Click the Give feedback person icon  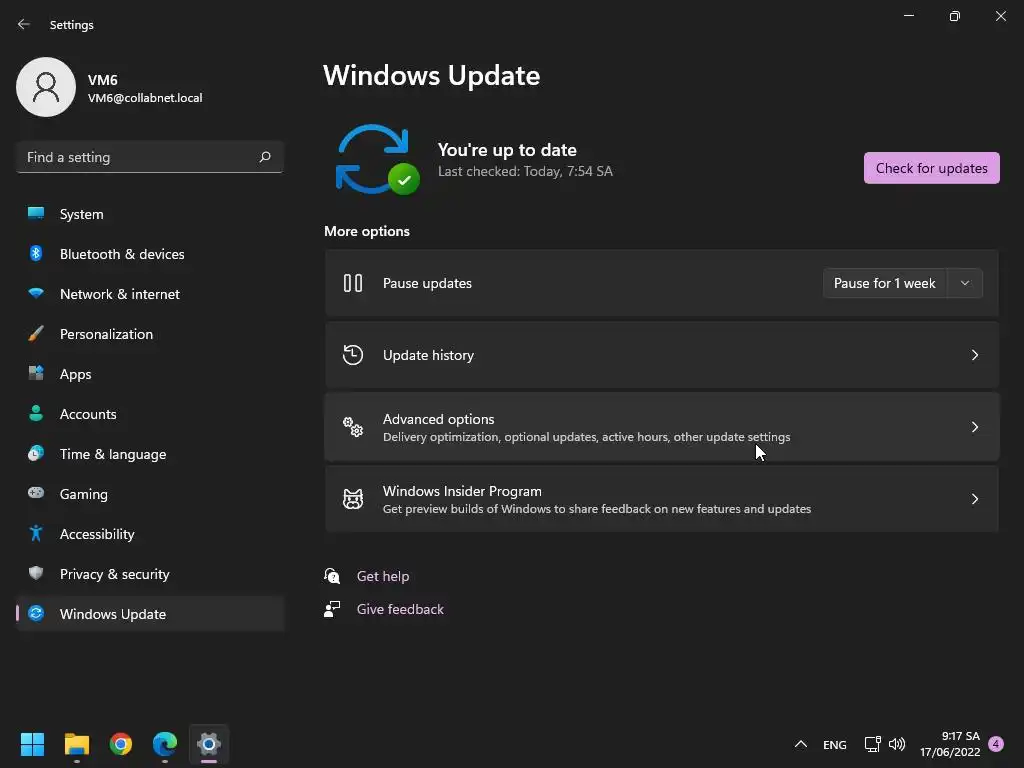point(332,609)
